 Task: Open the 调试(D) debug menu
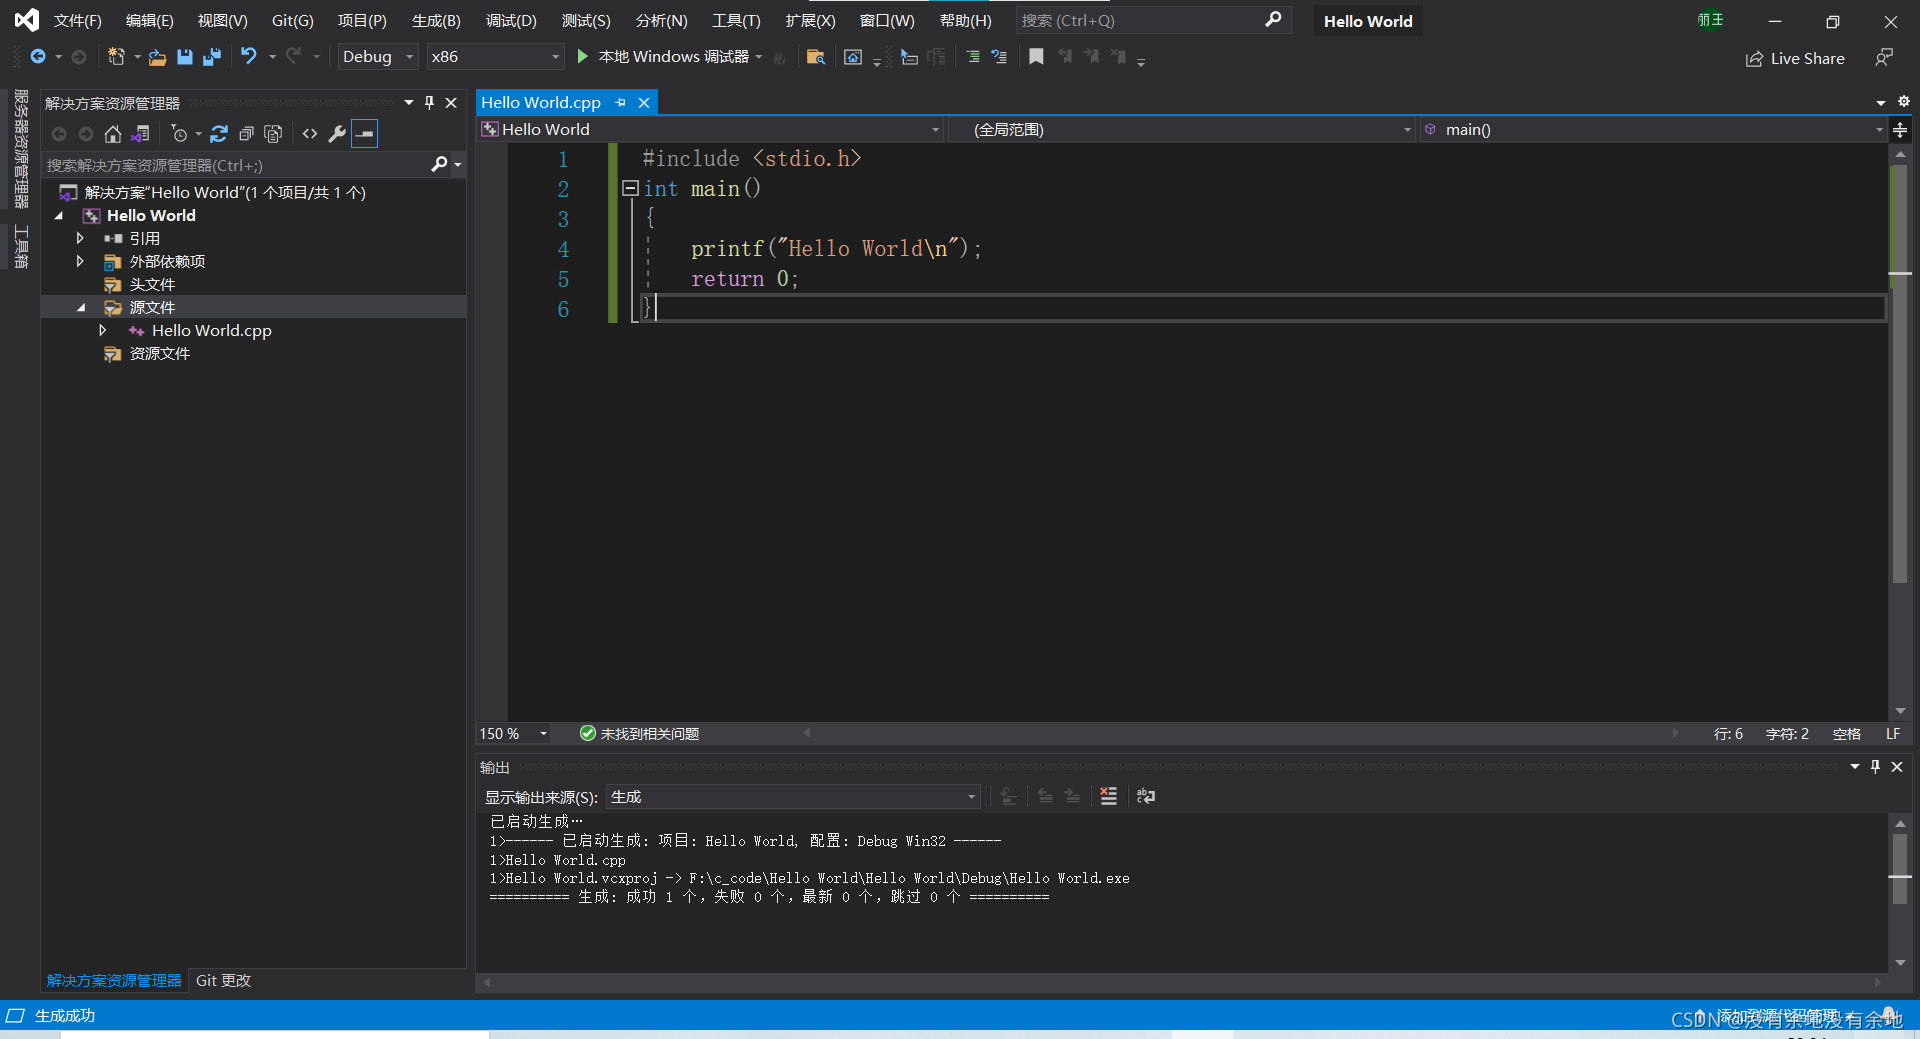(x=511, y=21)
